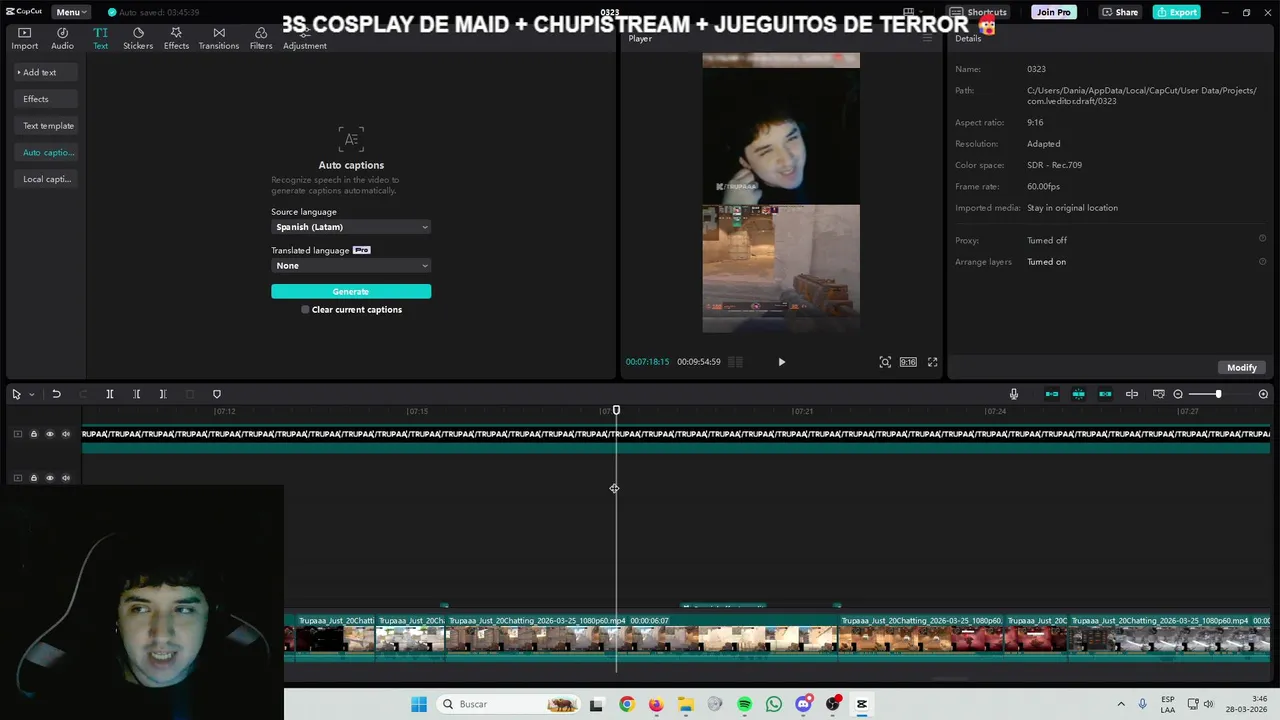
Task: Click the Windows taskbar Buscar search field
Action: click(509, 704)
